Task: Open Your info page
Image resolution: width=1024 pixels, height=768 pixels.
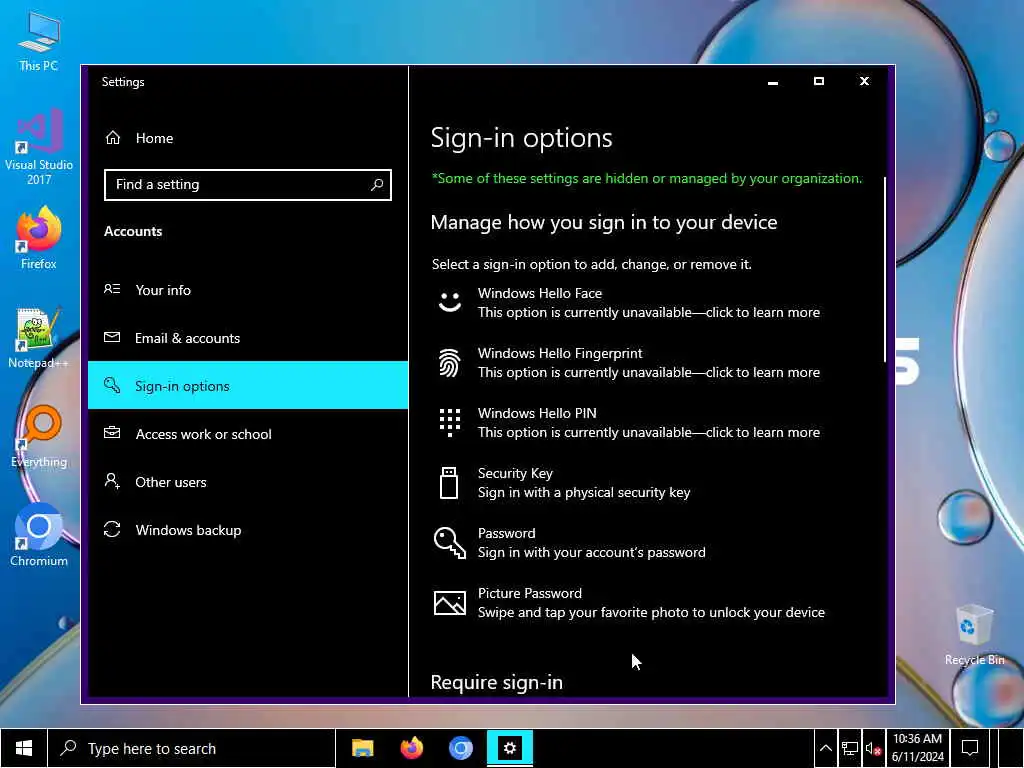Action: 248,290
